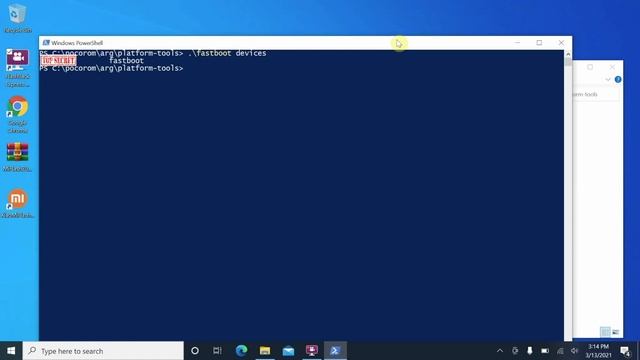Close the Windows PowerShell window

point(561,42)
